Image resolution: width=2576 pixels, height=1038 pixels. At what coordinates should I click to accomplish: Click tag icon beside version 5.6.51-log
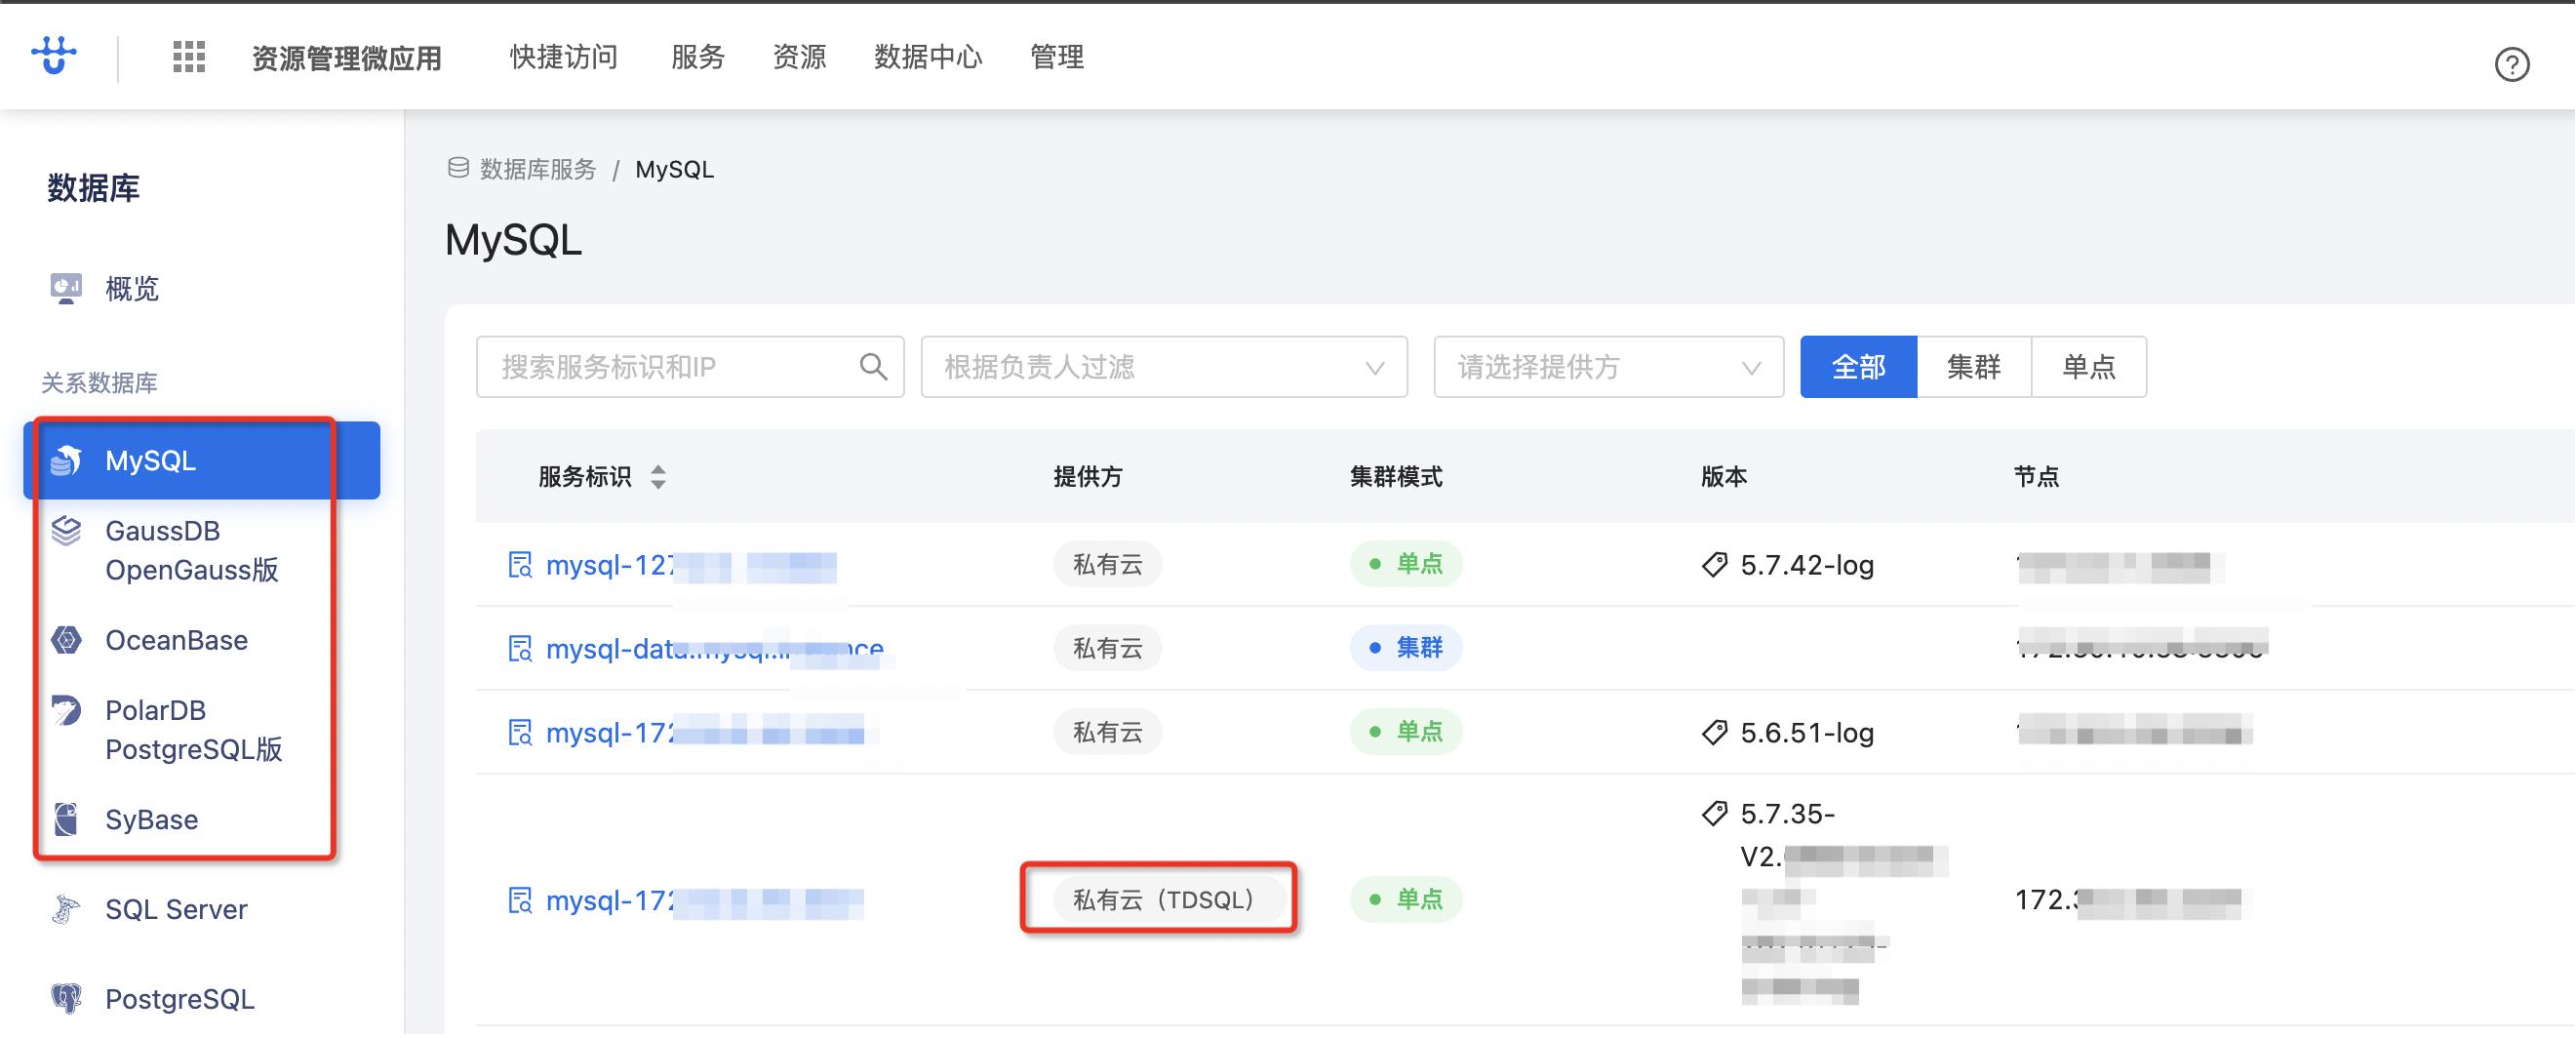1714,733
